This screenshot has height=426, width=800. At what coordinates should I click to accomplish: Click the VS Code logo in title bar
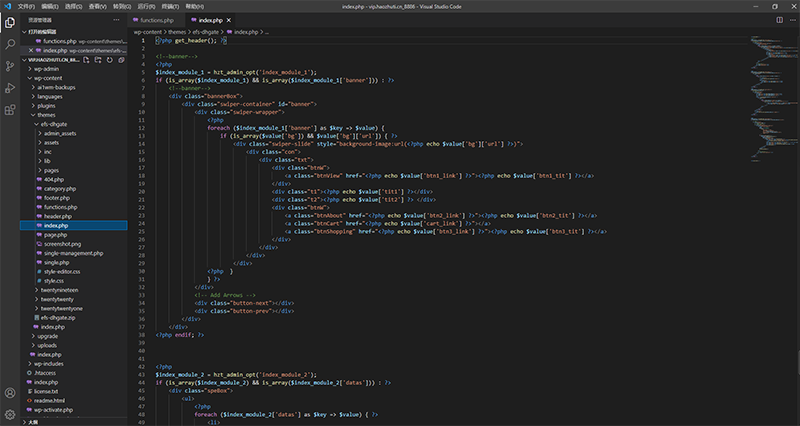coord(7,6)
